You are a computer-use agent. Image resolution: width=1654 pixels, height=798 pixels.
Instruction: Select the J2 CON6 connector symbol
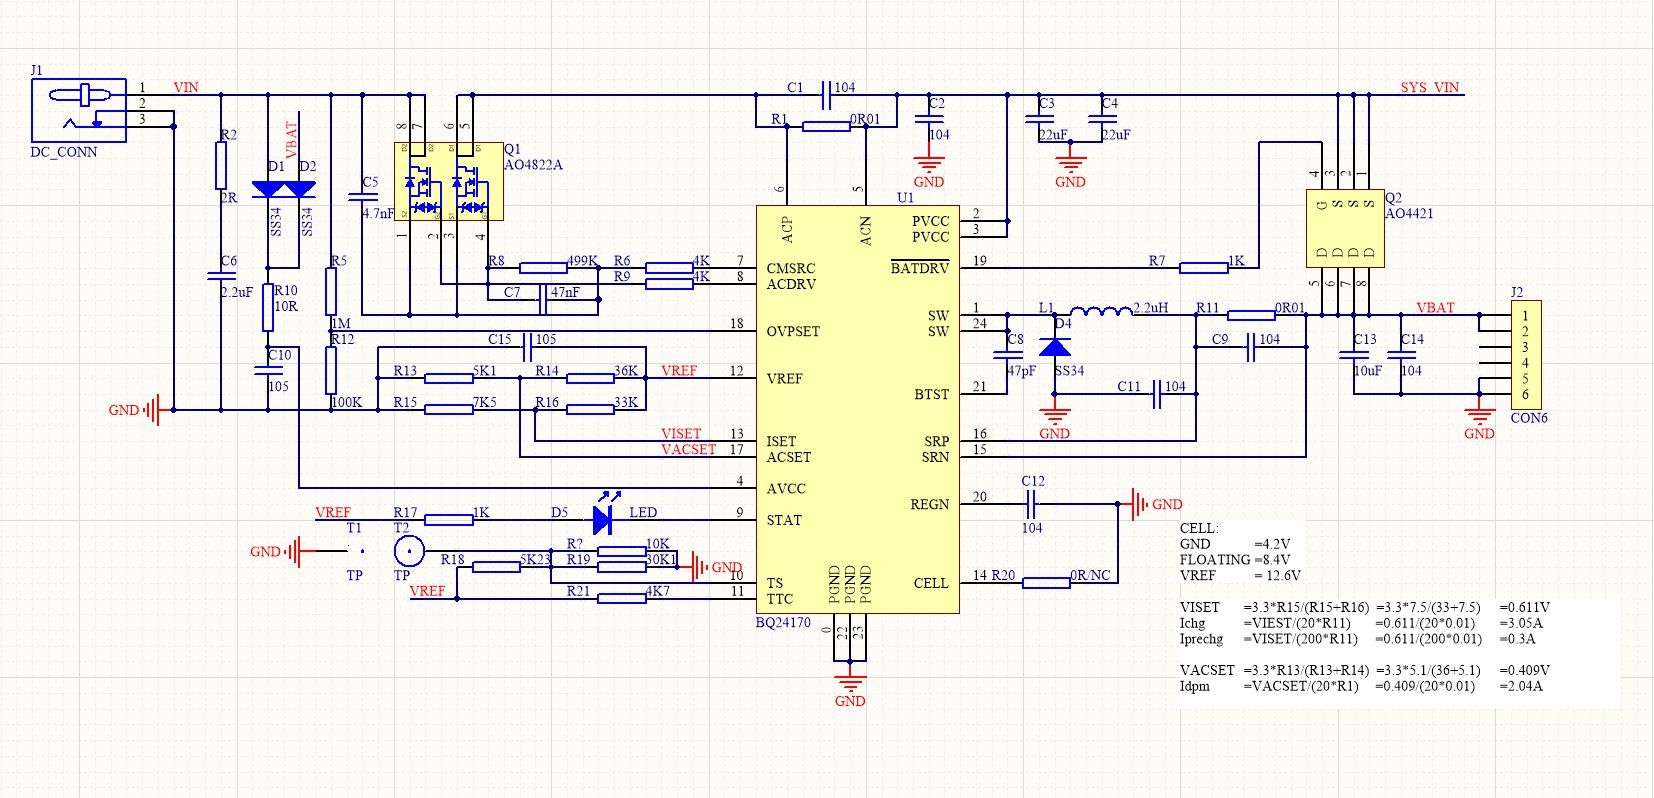click(1526, 355)
